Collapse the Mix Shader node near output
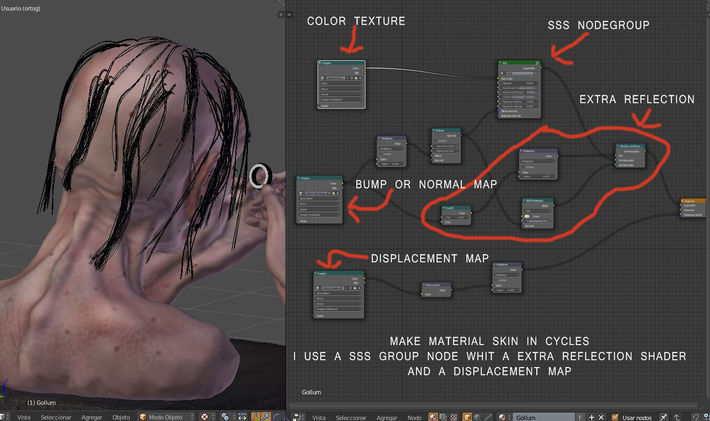Screen dimensions: 710x421 click(618, 146)
